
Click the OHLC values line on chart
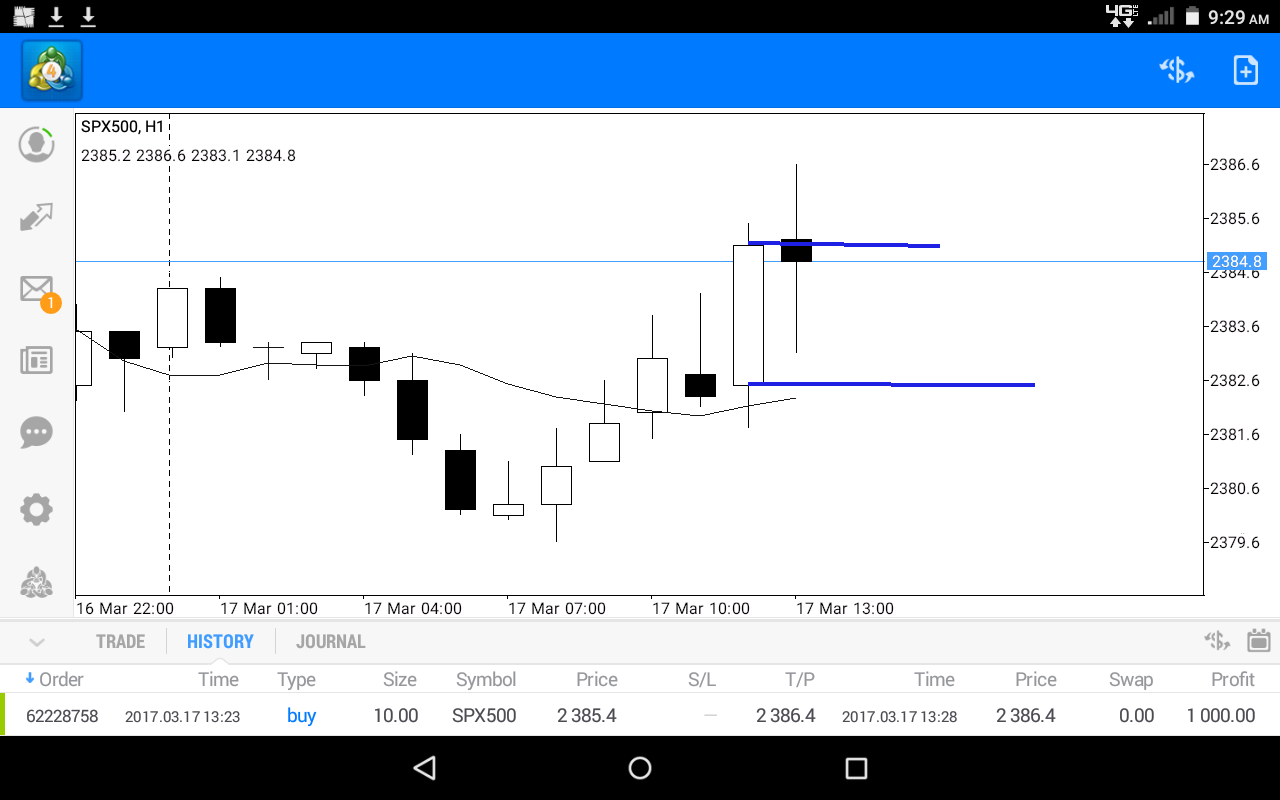188,156
